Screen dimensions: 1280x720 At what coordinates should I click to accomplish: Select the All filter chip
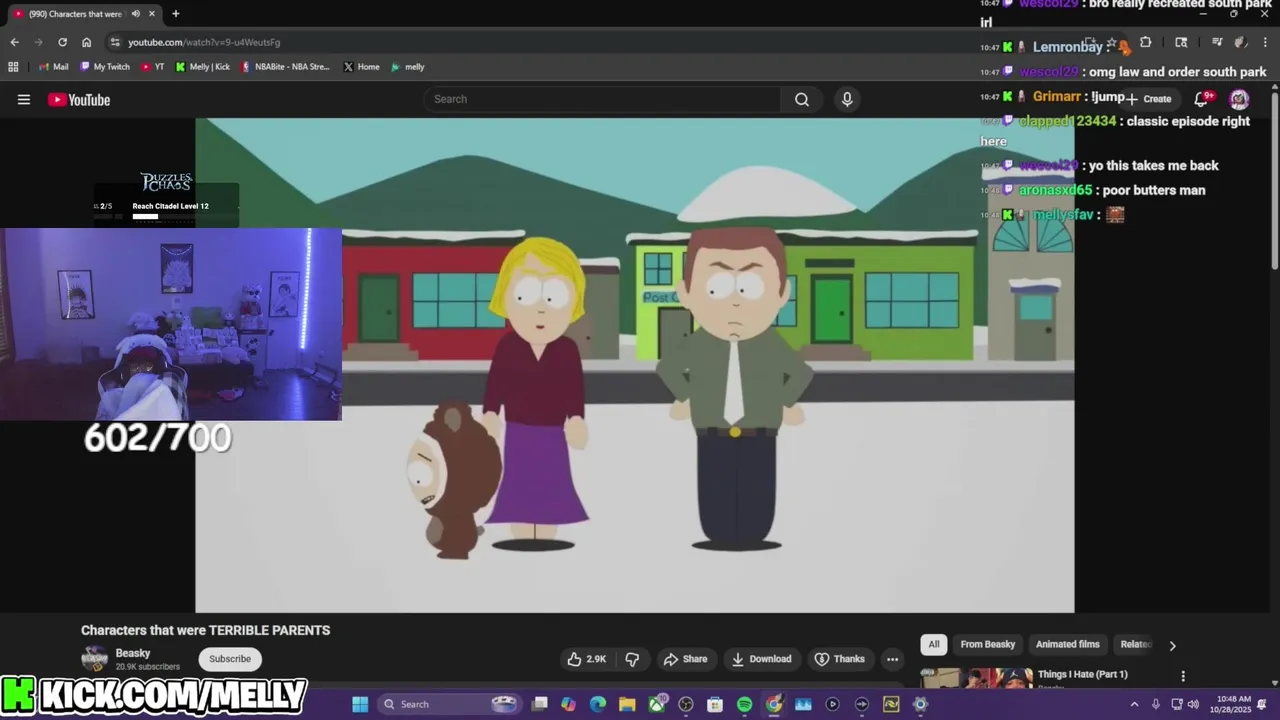(934, 645)
